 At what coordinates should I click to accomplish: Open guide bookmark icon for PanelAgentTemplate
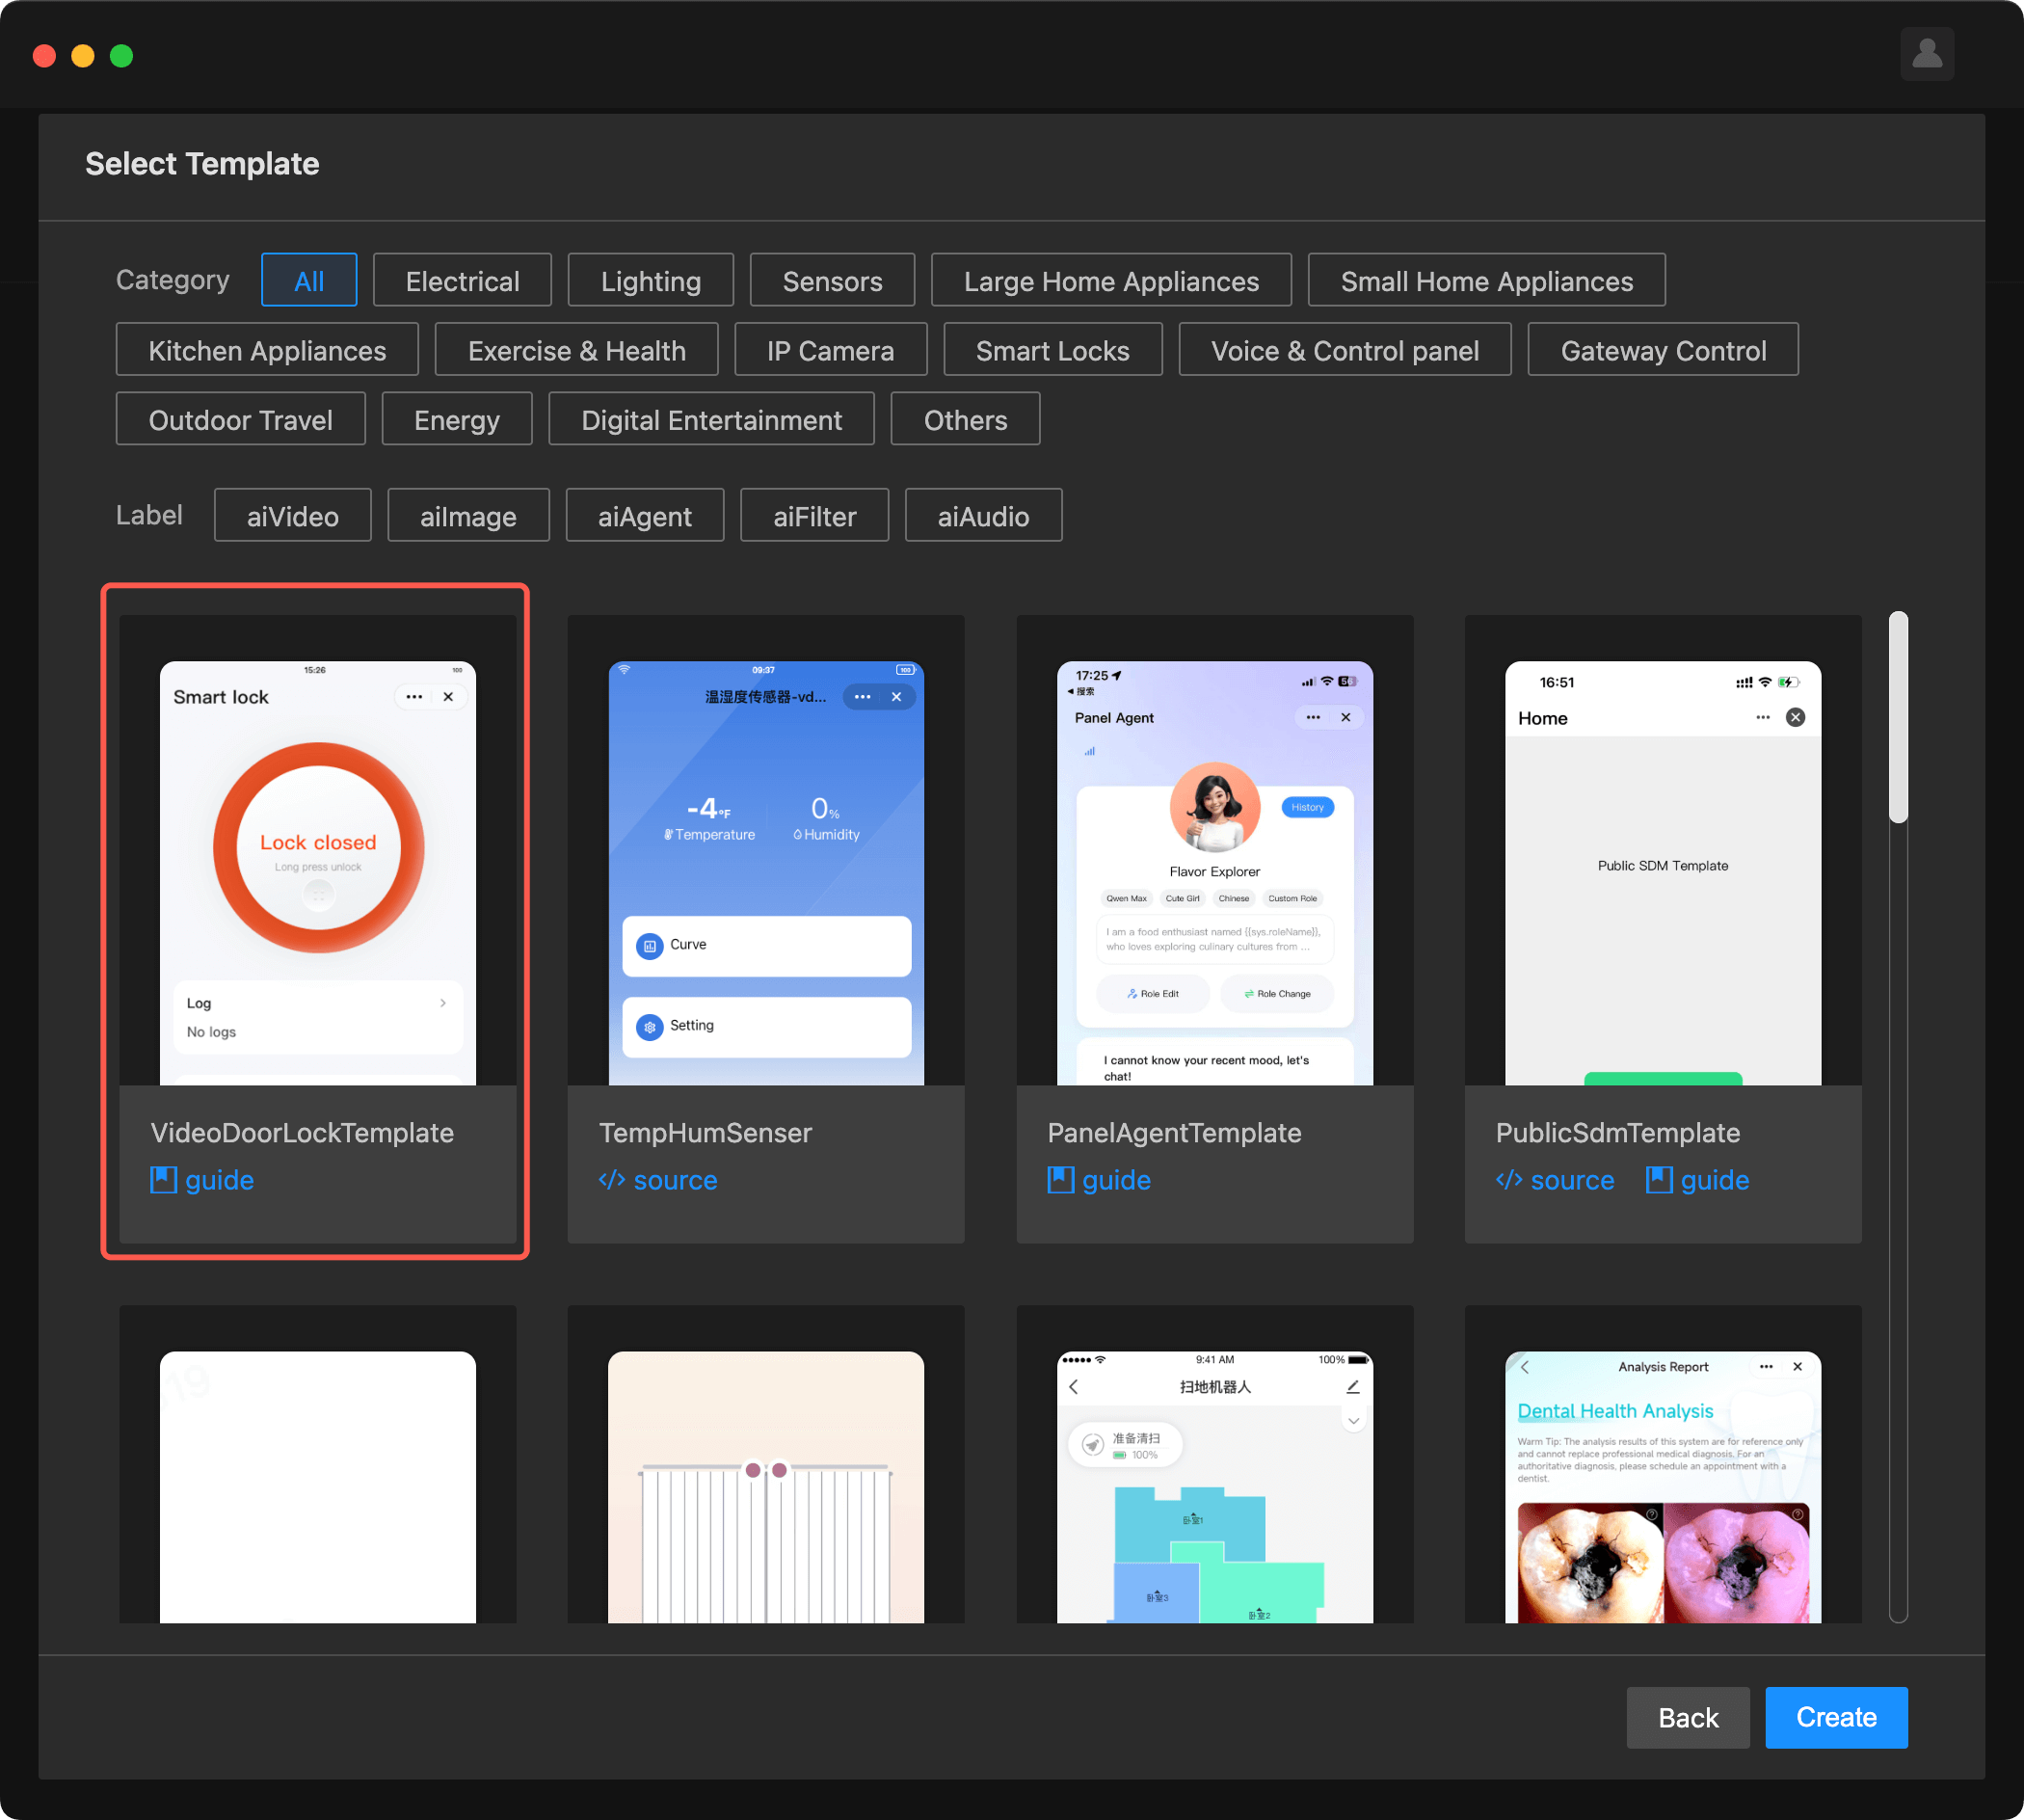pos(1060,1180)
